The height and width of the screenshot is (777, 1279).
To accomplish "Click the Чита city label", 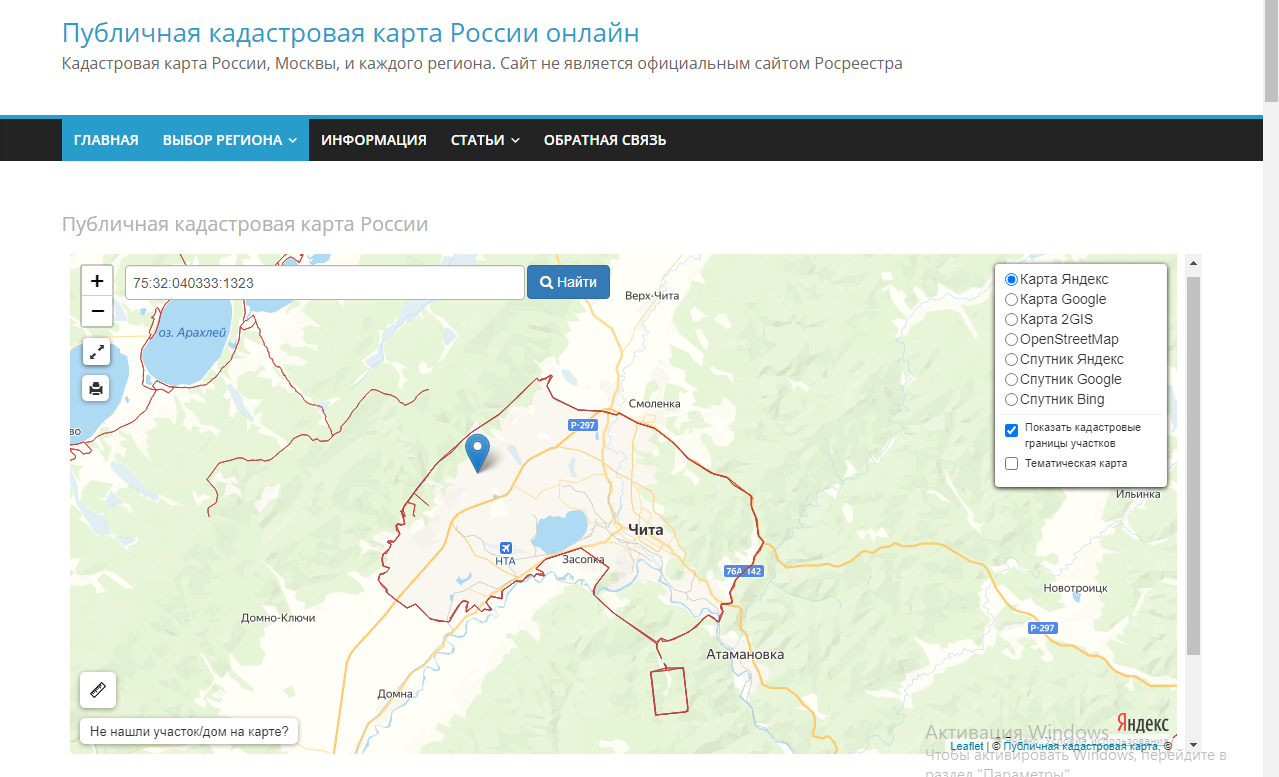I will click(645, 530).
